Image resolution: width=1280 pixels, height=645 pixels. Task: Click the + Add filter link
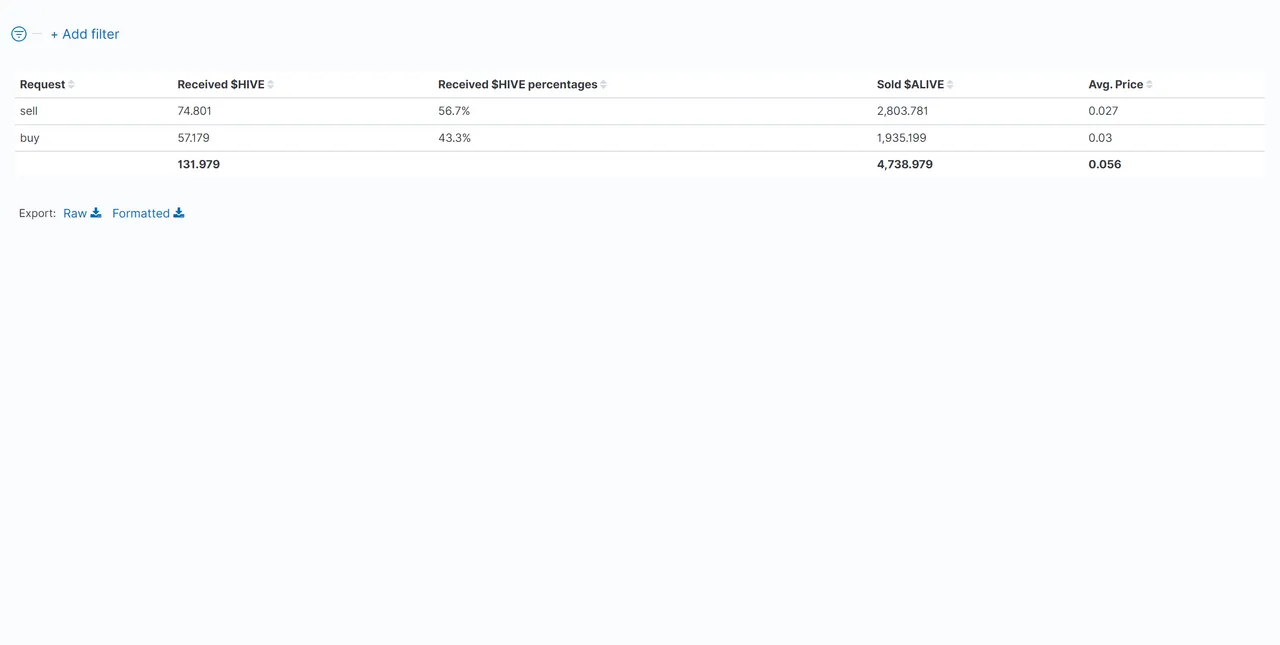(x=85, y=34)
